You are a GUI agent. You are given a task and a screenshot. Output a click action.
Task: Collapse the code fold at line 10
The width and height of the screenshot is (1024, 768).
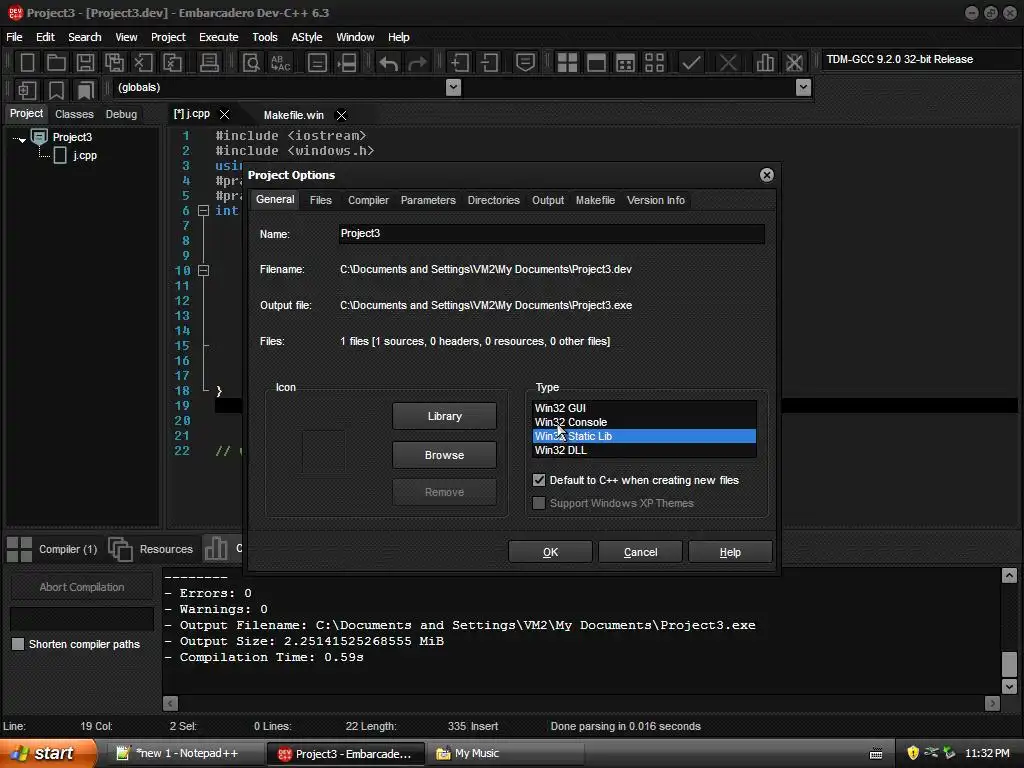tap(203, 270)
